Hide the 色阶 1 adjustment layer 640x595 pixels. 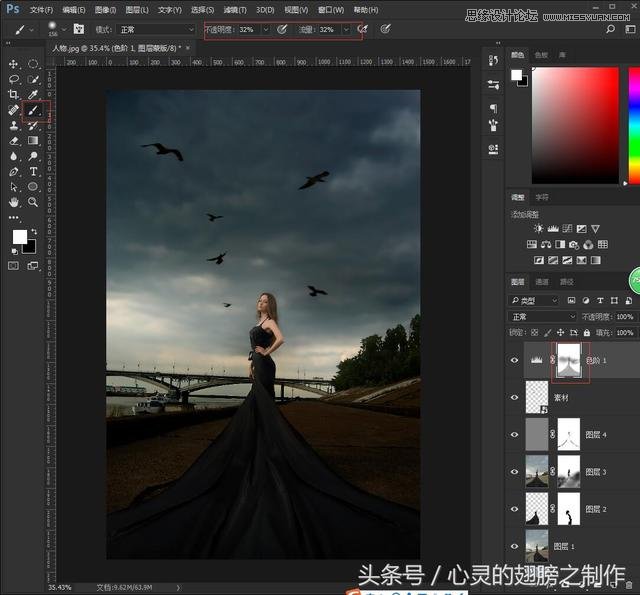[516, 360]
